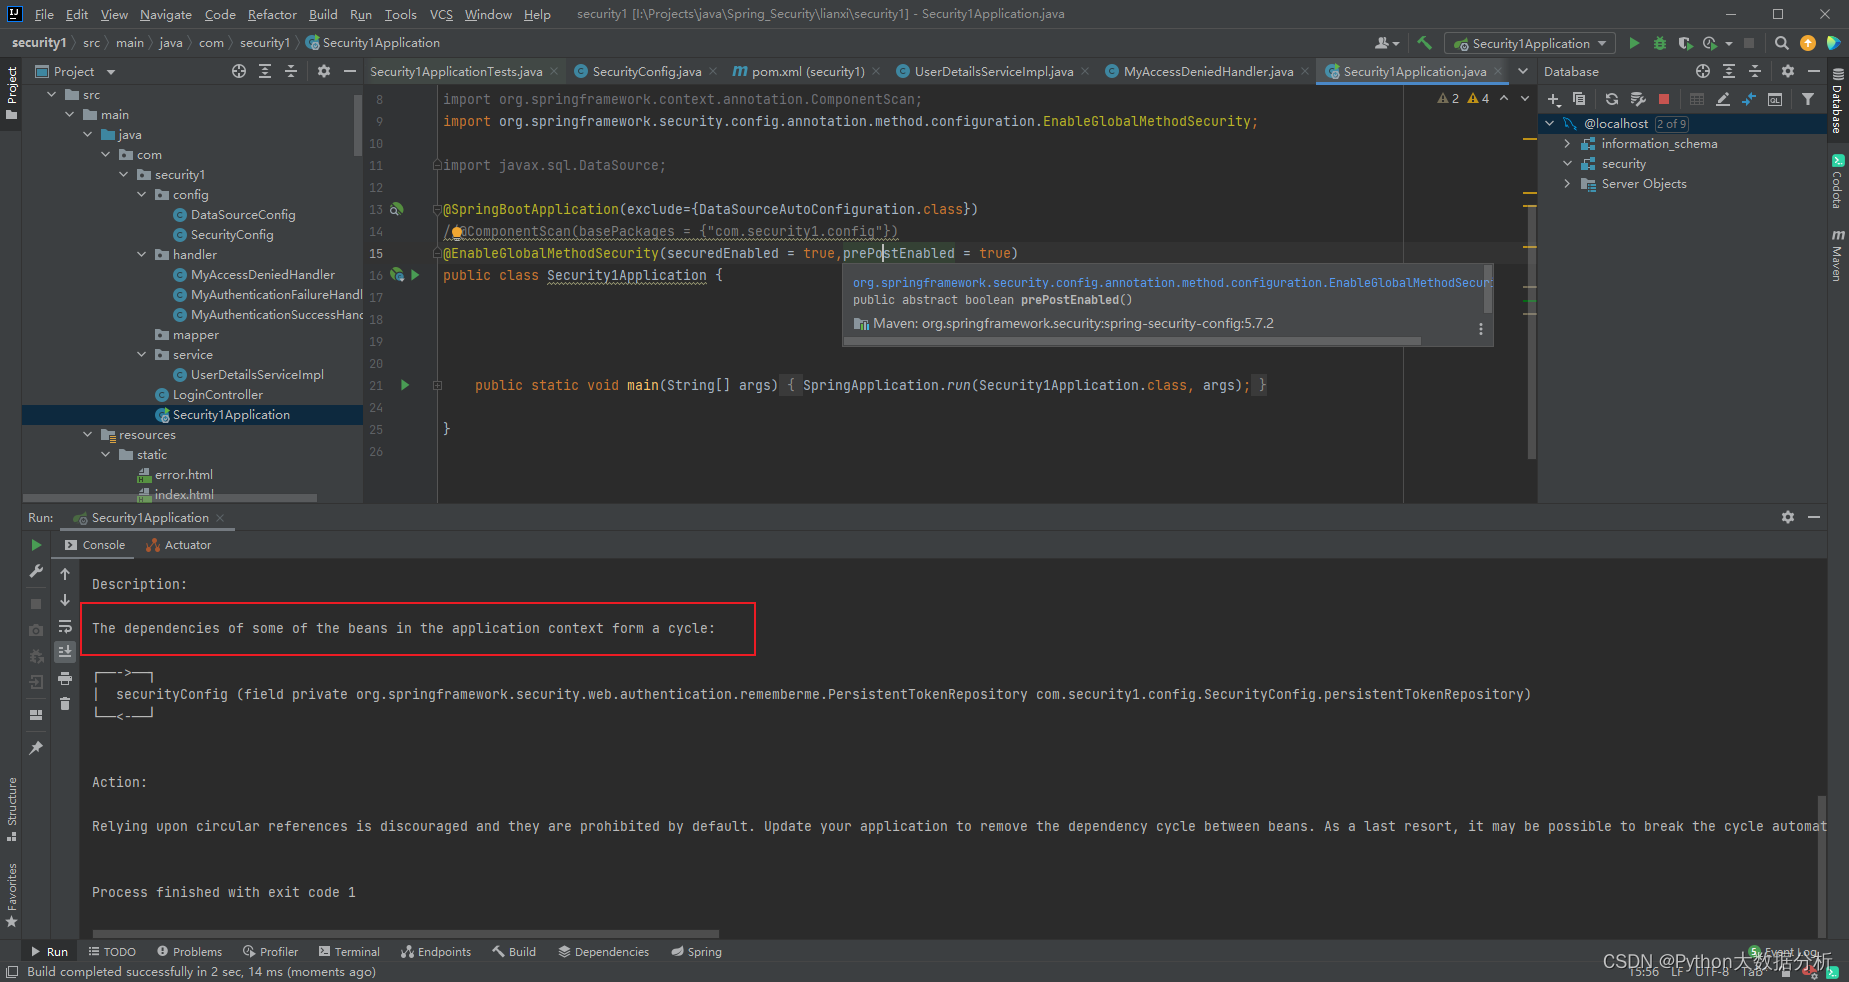Refresh the database connection
Viewport: 1849px width, 982px height.
pos(1611,99)
